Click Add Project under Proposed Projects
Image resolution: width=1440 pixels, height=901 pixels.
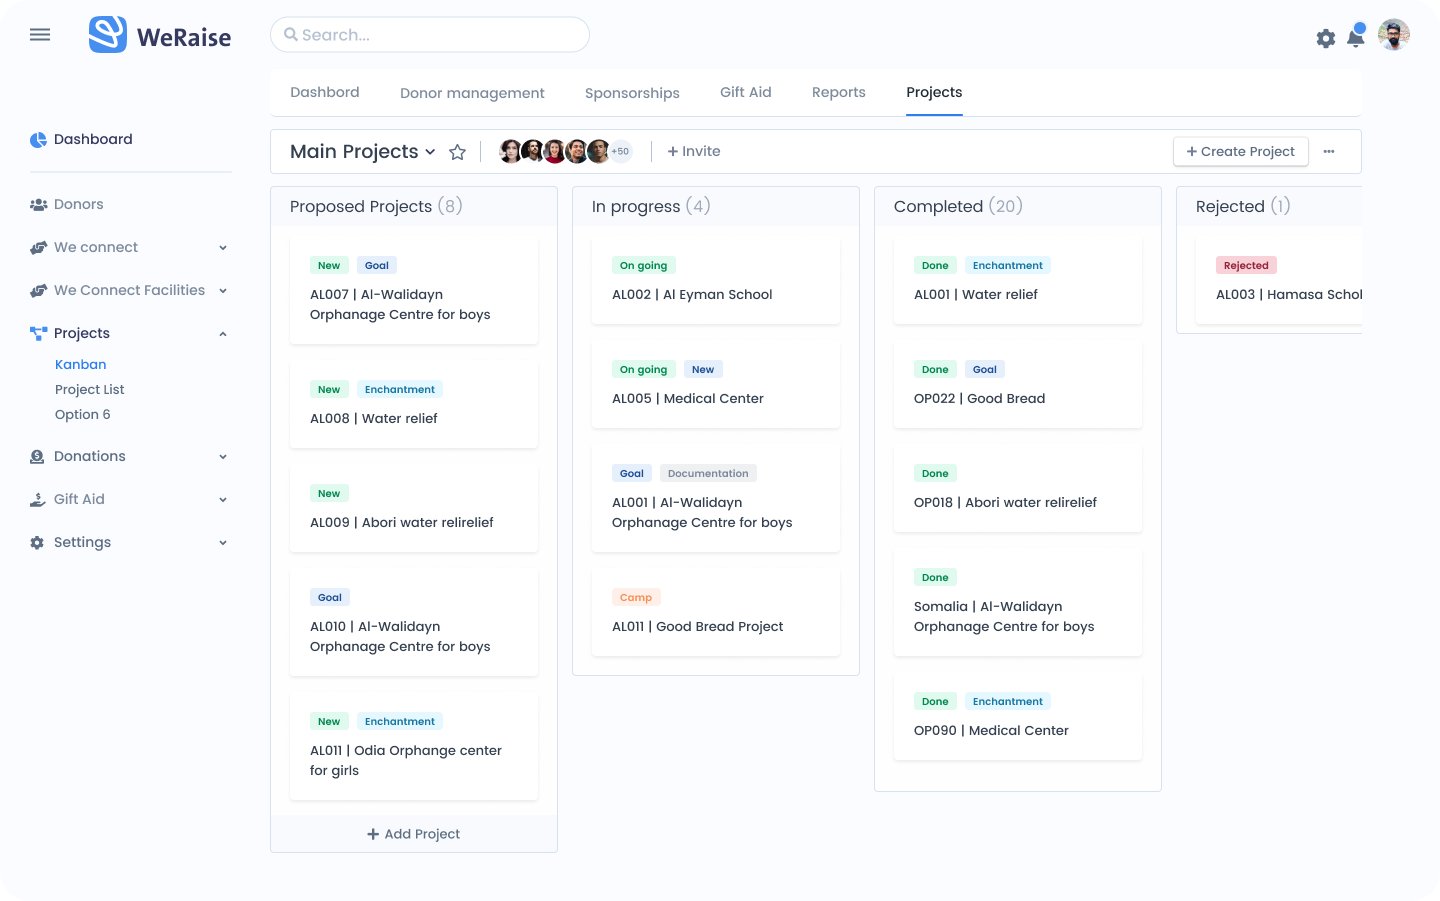click(414, 834)
